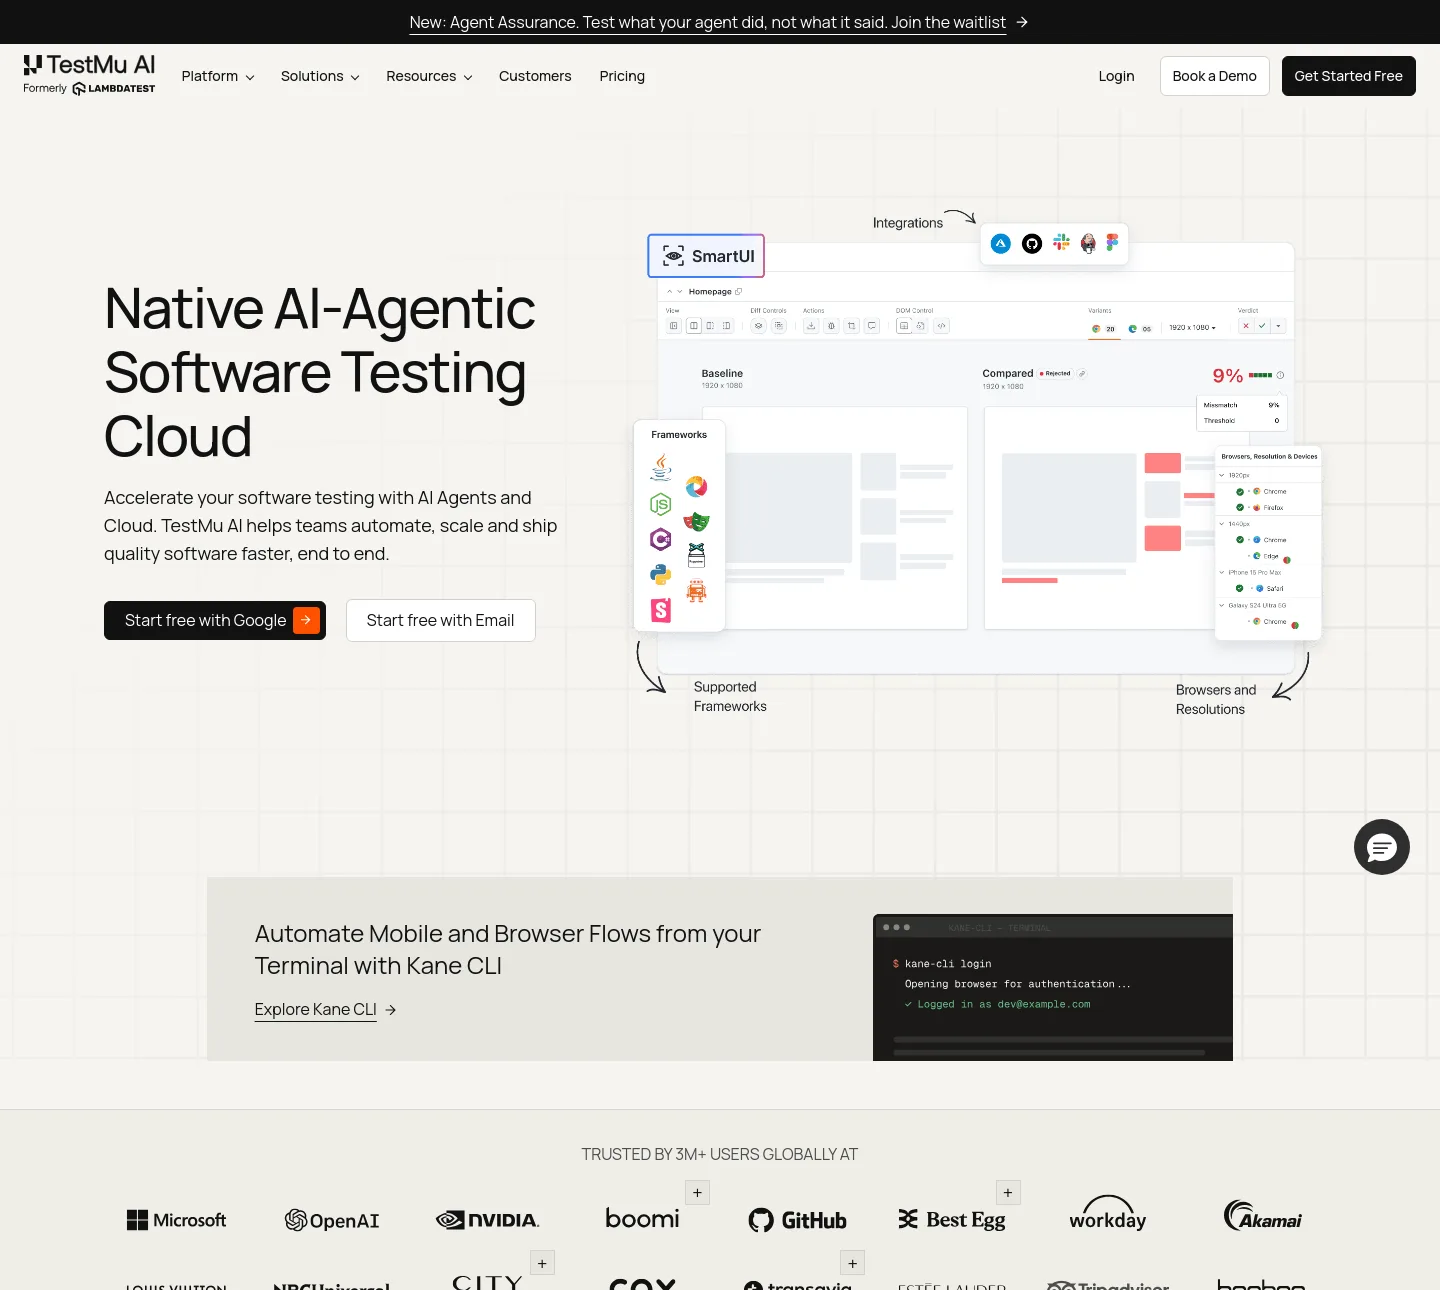Open the 1920 x 1080 resolution dropdown
Viewport: 1440px width, 1290px height.
pyautogui.click(x=1193, y=327)
